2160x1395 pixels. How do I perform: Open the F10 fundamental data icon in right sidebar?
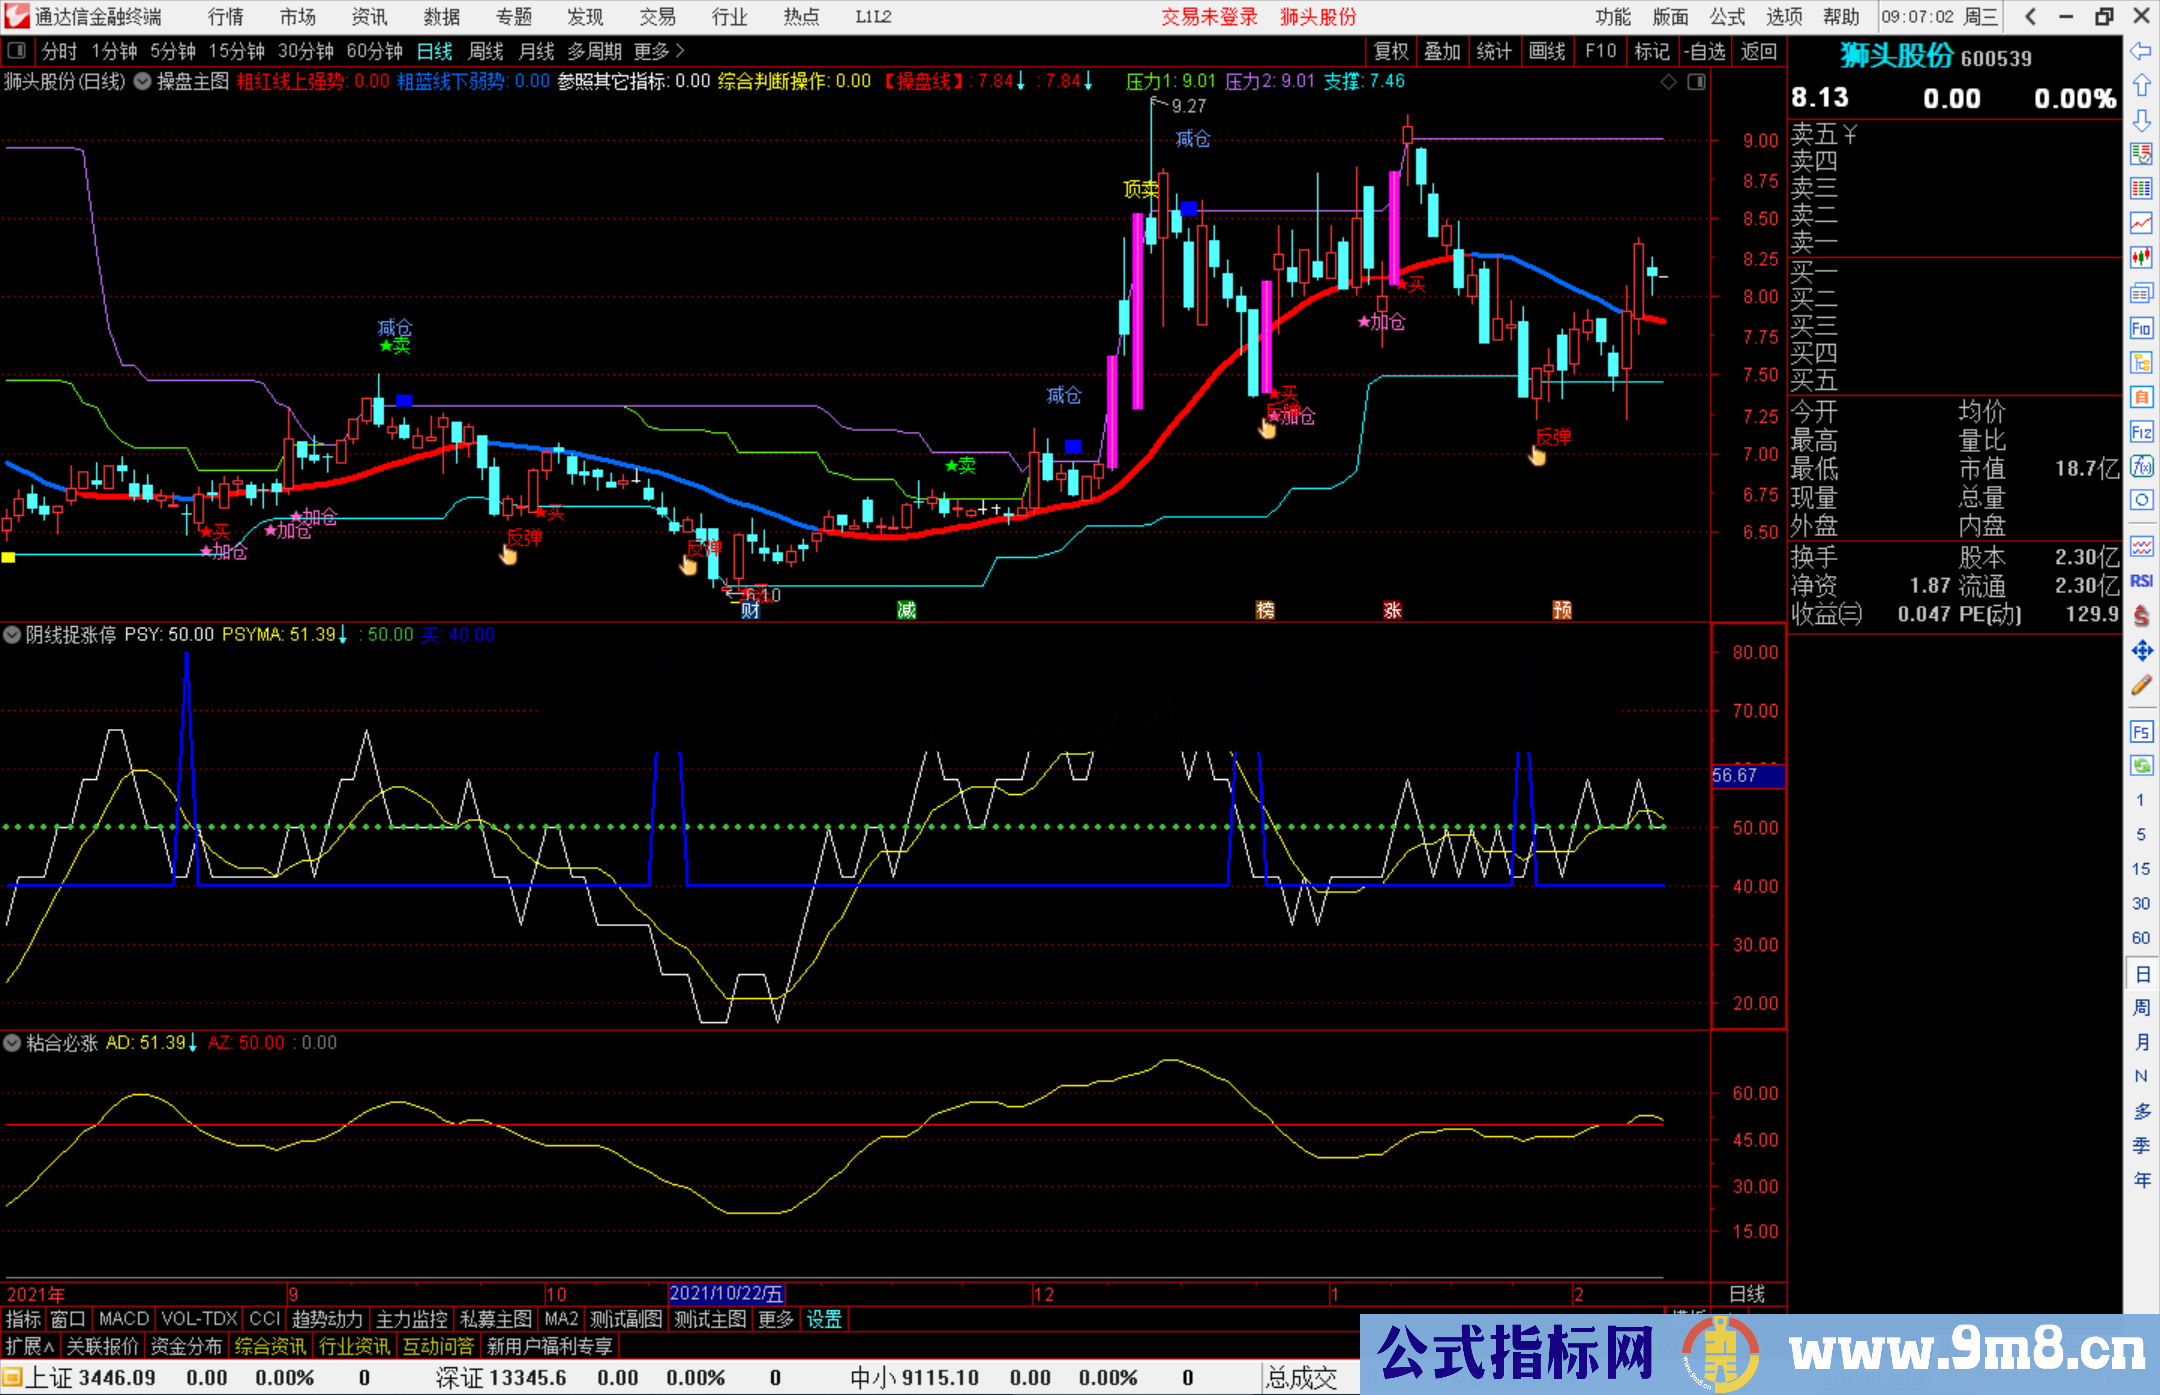(2142, 327)
